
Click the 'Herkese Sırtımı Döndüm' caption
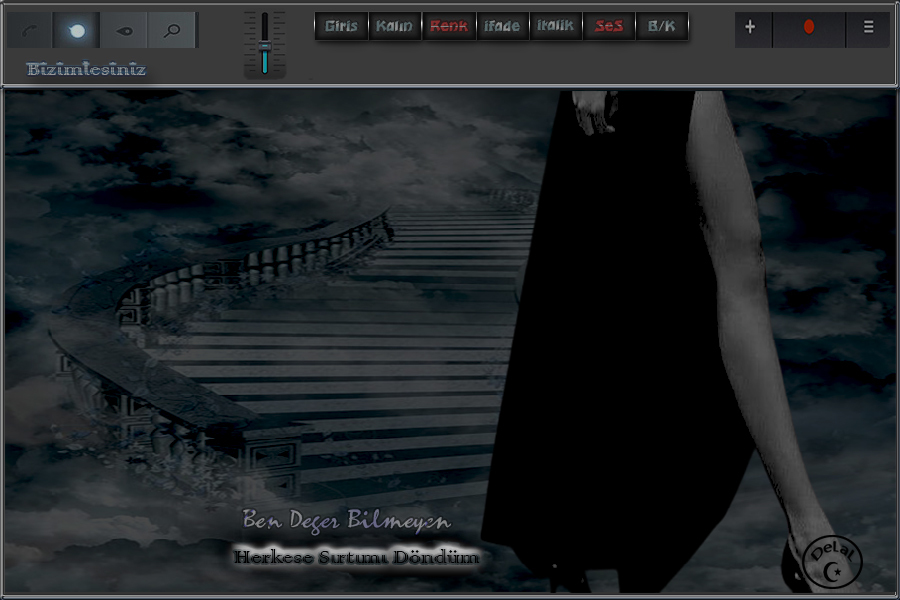point(356,557)
